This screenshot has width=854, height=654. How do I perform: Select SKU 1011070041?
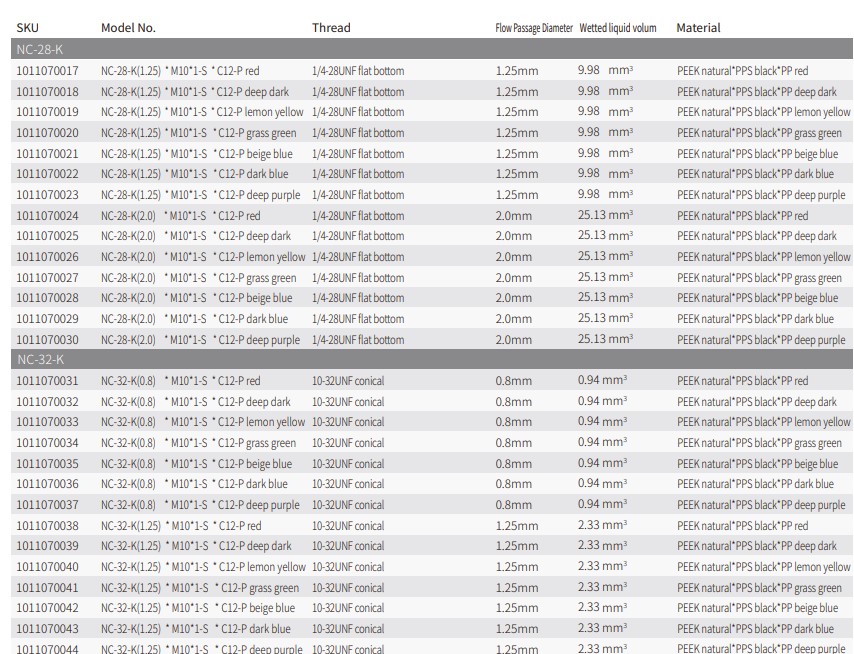(47, 588)
